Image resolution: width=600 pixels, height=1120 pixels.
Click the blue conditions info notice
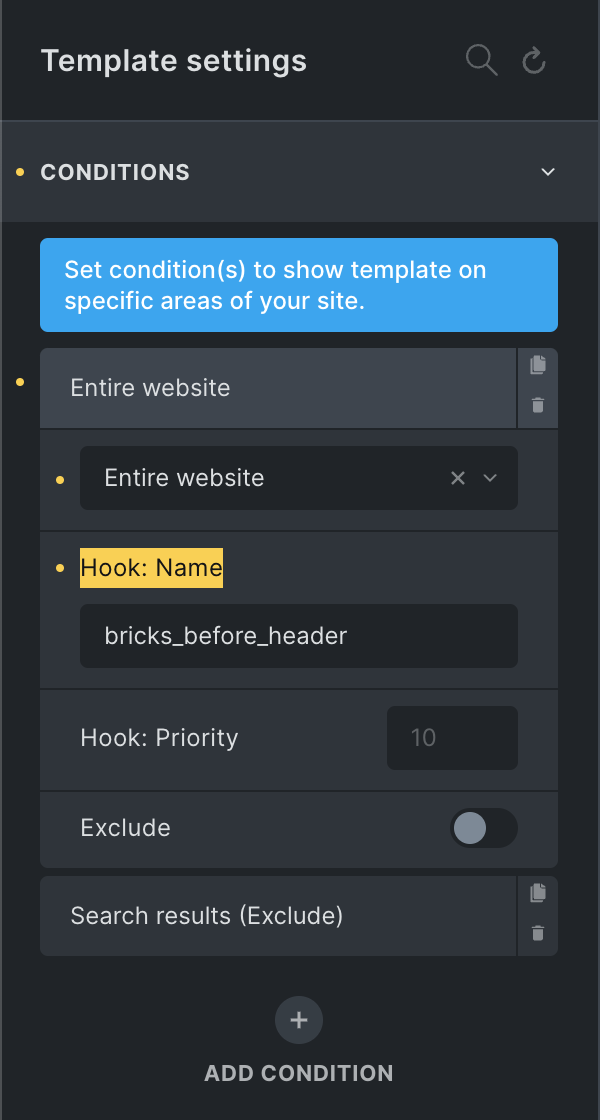pyautogui.click(x=299, y=285)
